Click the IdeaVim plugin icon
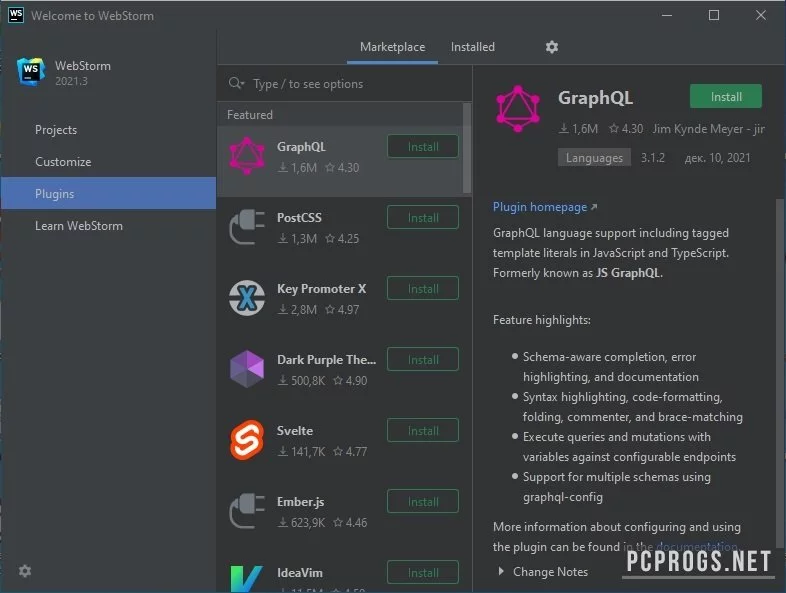786x593 pixels. coord(247,578)
